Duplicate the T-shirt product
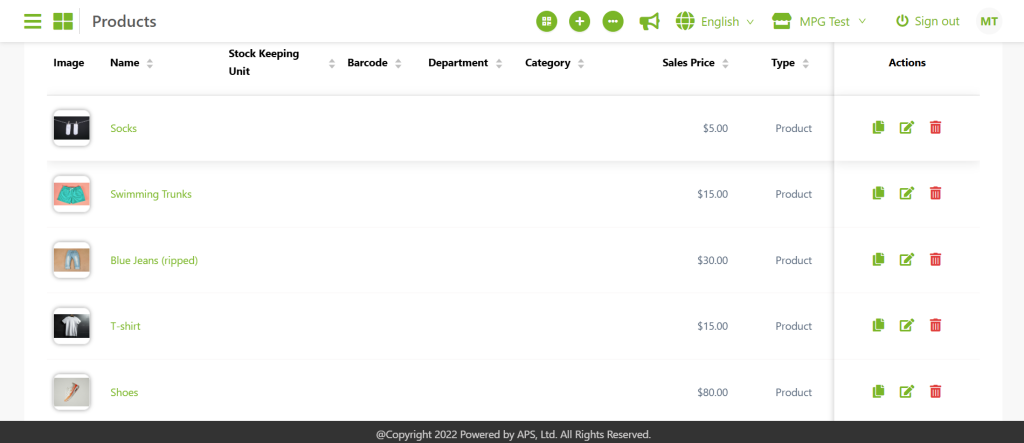This screenshot has height=443, width=1024. pos(878,325)
